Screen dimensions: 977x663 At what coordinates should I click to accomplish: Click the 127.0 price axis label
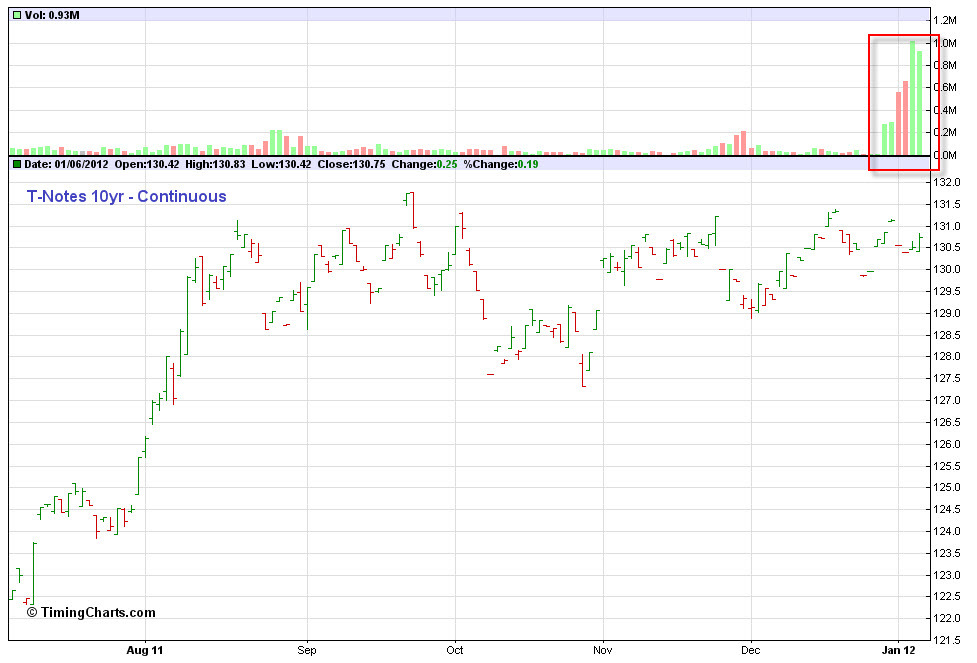click(946, 401)
